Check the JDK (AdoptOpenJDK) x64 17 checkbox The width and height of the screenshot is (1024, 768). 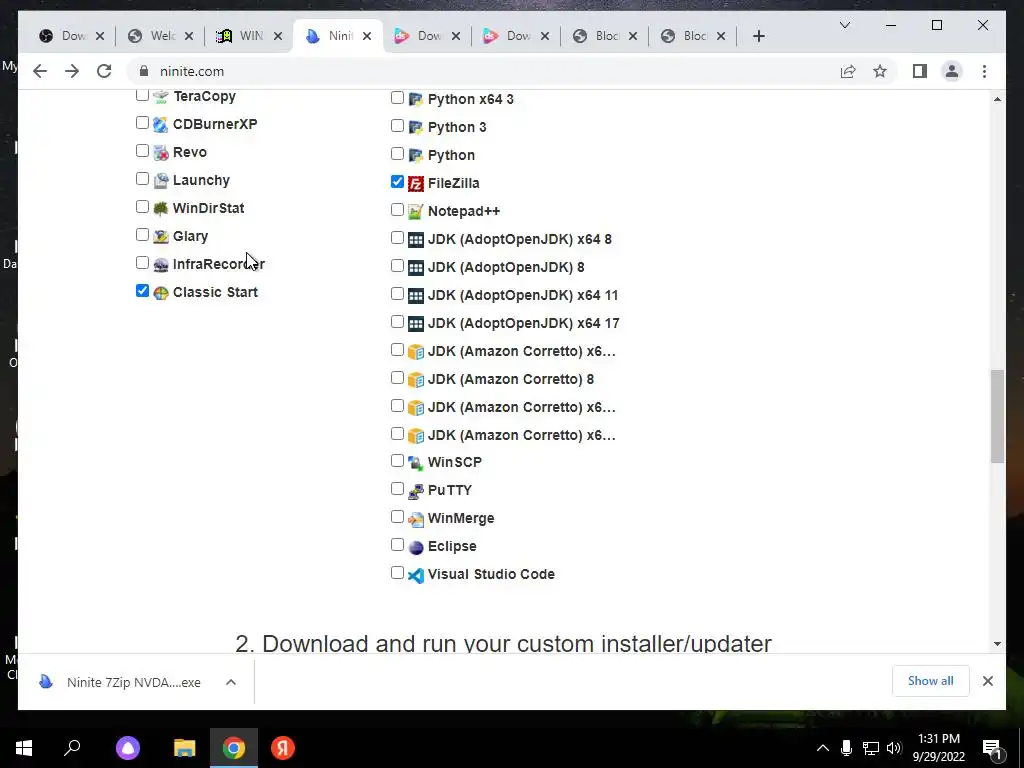pos(397,322)
